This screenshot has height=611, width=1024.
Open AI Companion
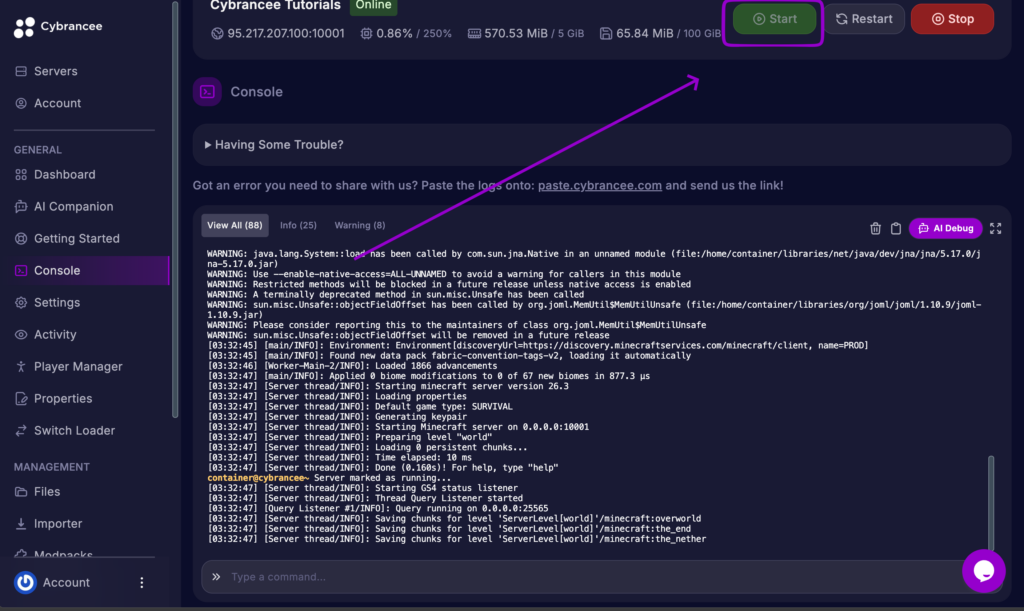pos(73,206)
